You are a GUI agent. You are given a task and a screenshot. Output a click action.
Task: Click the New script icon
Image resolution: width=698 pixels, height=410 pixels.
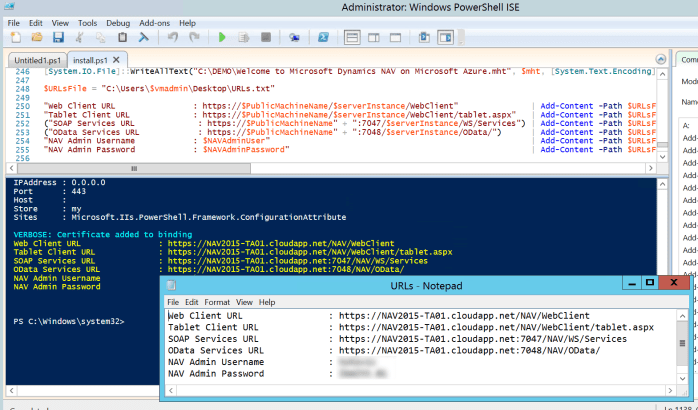tap(17, 39)
